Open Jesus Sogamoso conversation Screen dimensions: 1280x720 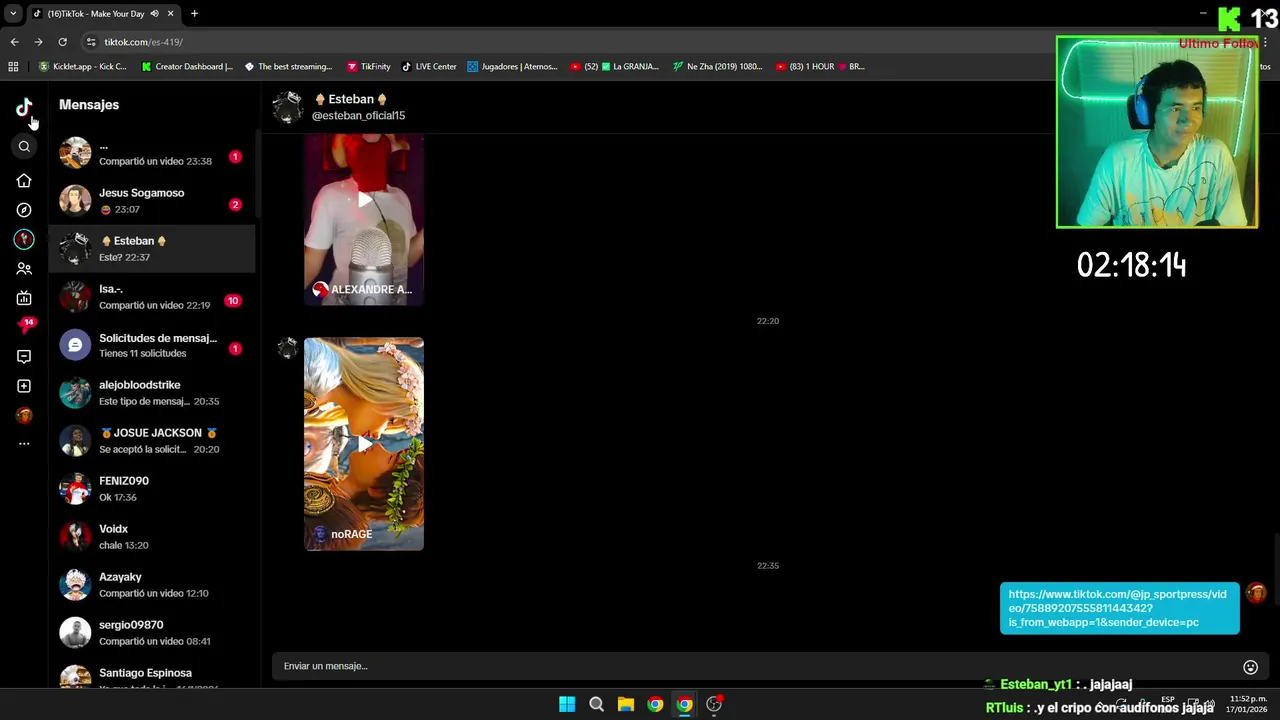click(x=152, y=201)
